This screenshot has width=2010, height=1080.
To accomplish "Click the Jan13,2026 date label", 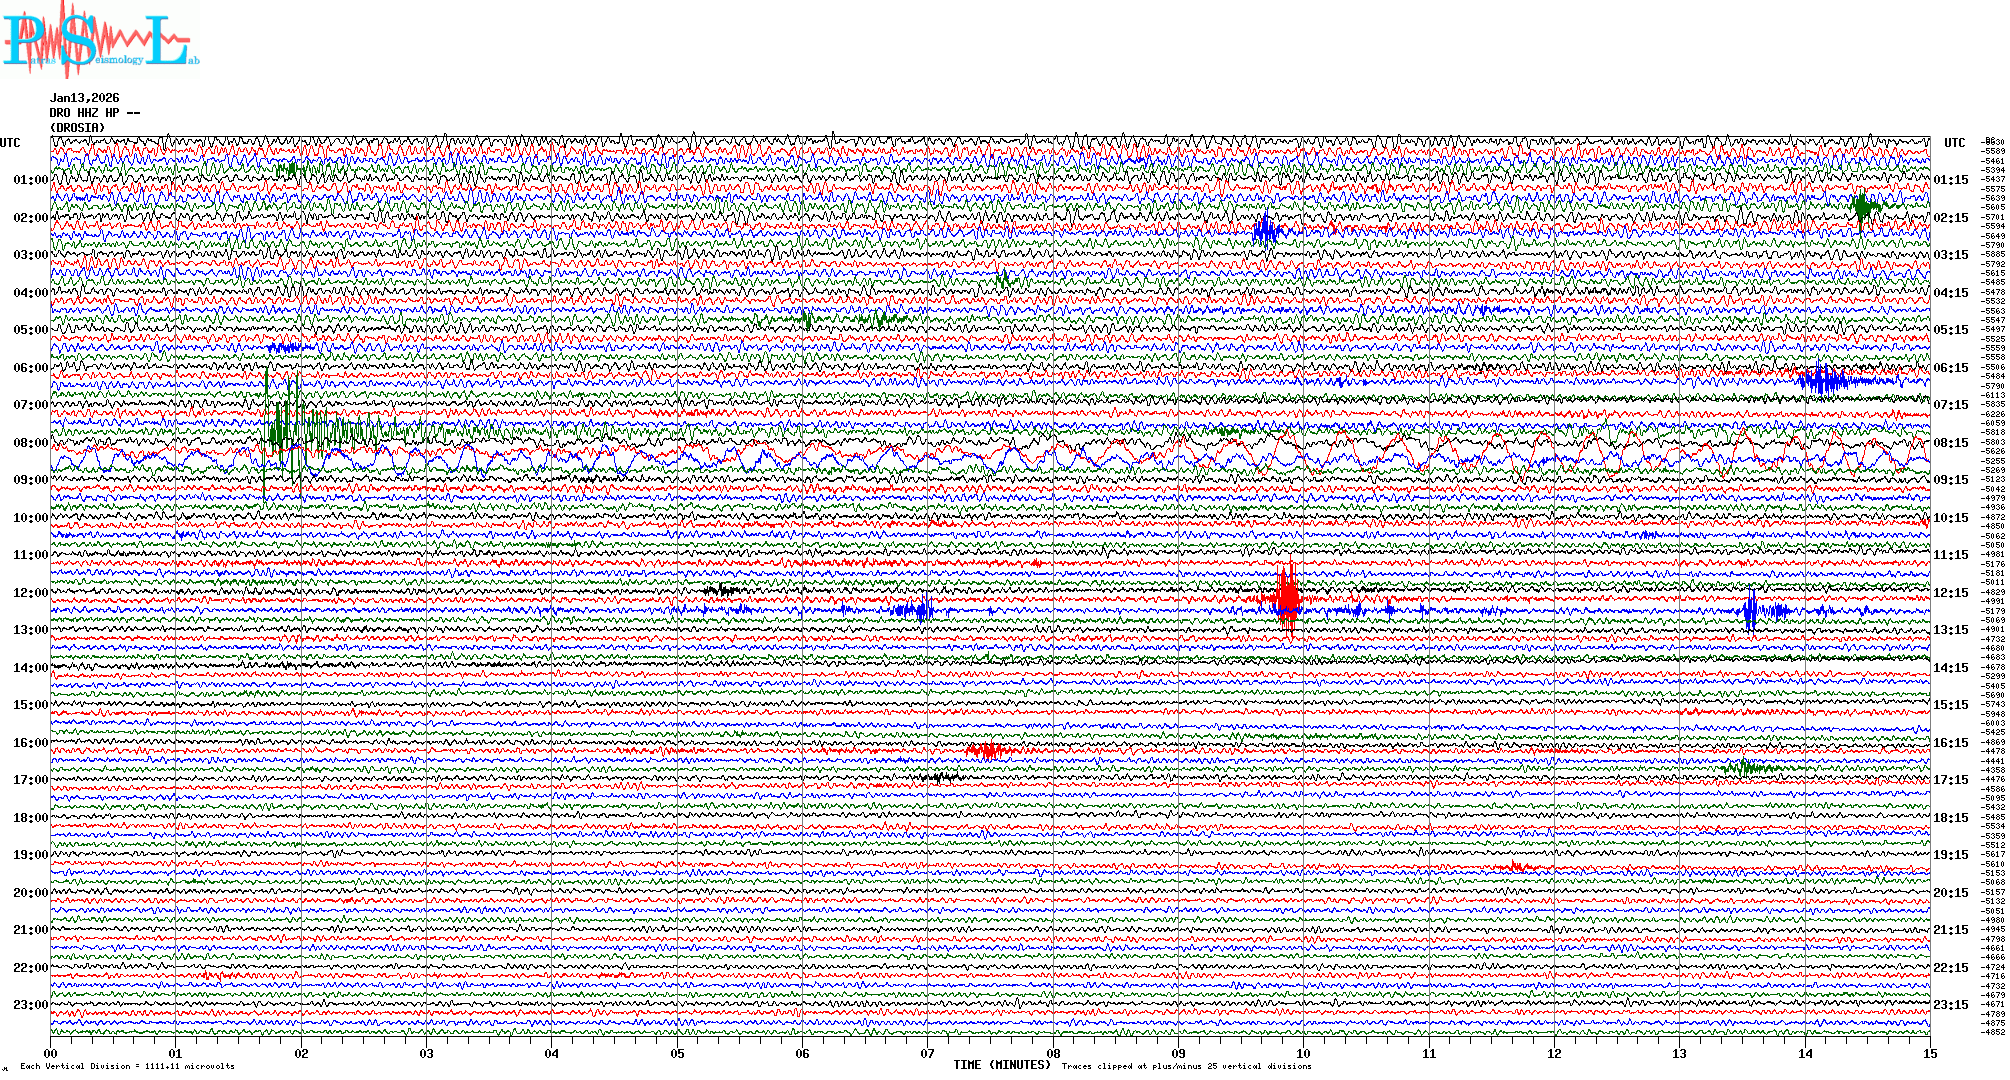I will coord(84,98).
